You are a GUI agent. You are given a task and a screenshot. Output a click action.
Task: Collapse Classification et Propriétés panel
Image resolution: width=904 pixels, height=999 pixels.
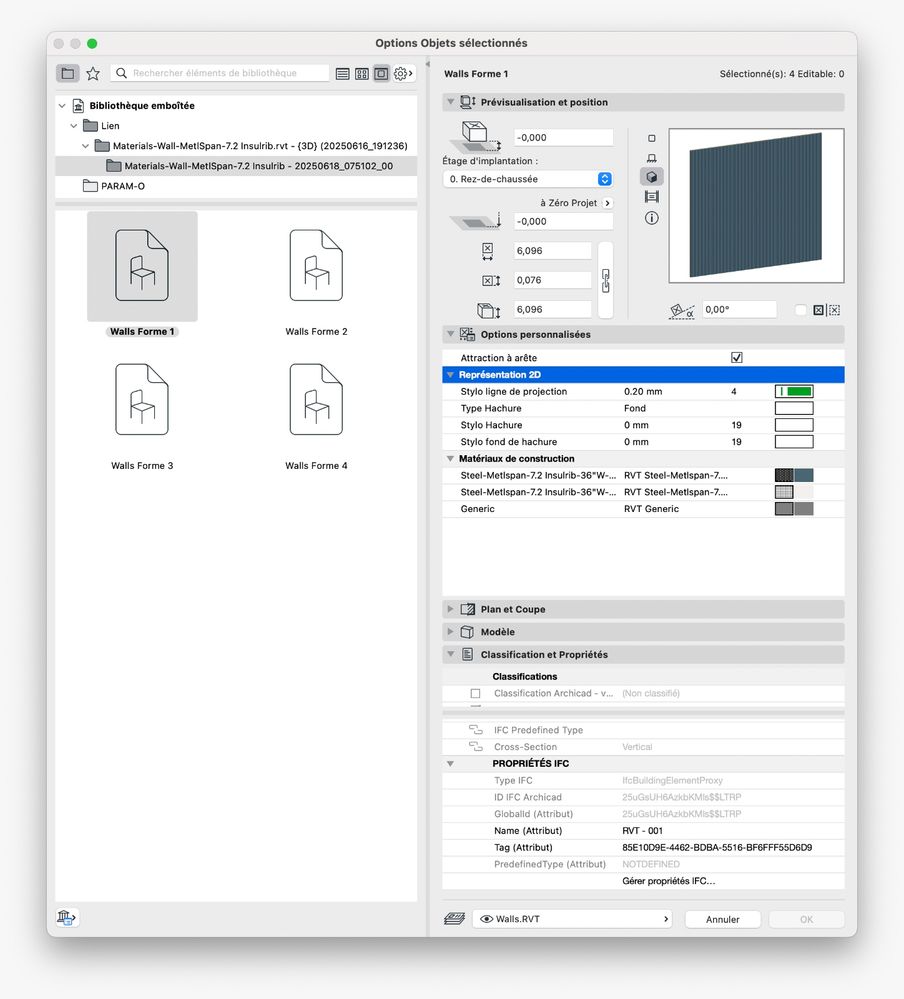[450, 654]
